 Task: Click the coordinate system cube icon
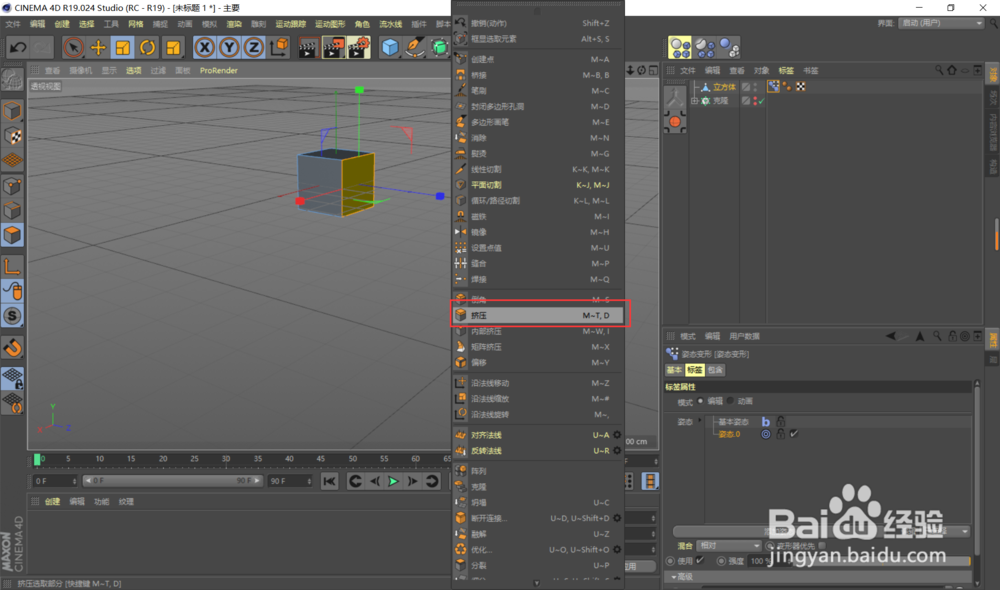pyautogui.click(x=279, y=47)
